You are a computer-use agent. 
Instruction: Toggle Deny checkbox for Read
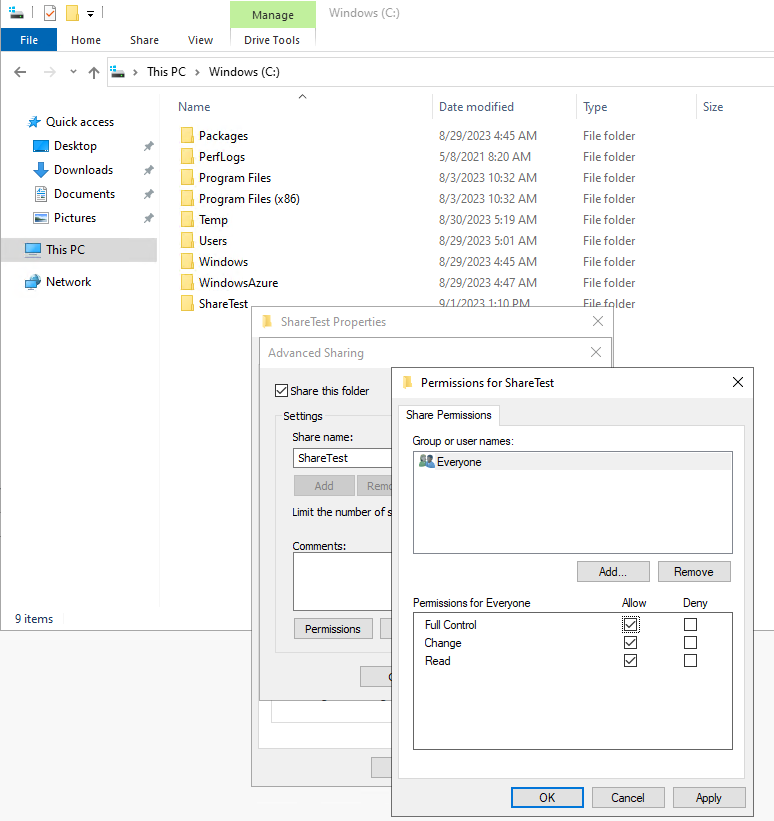[x=690, y=661]
